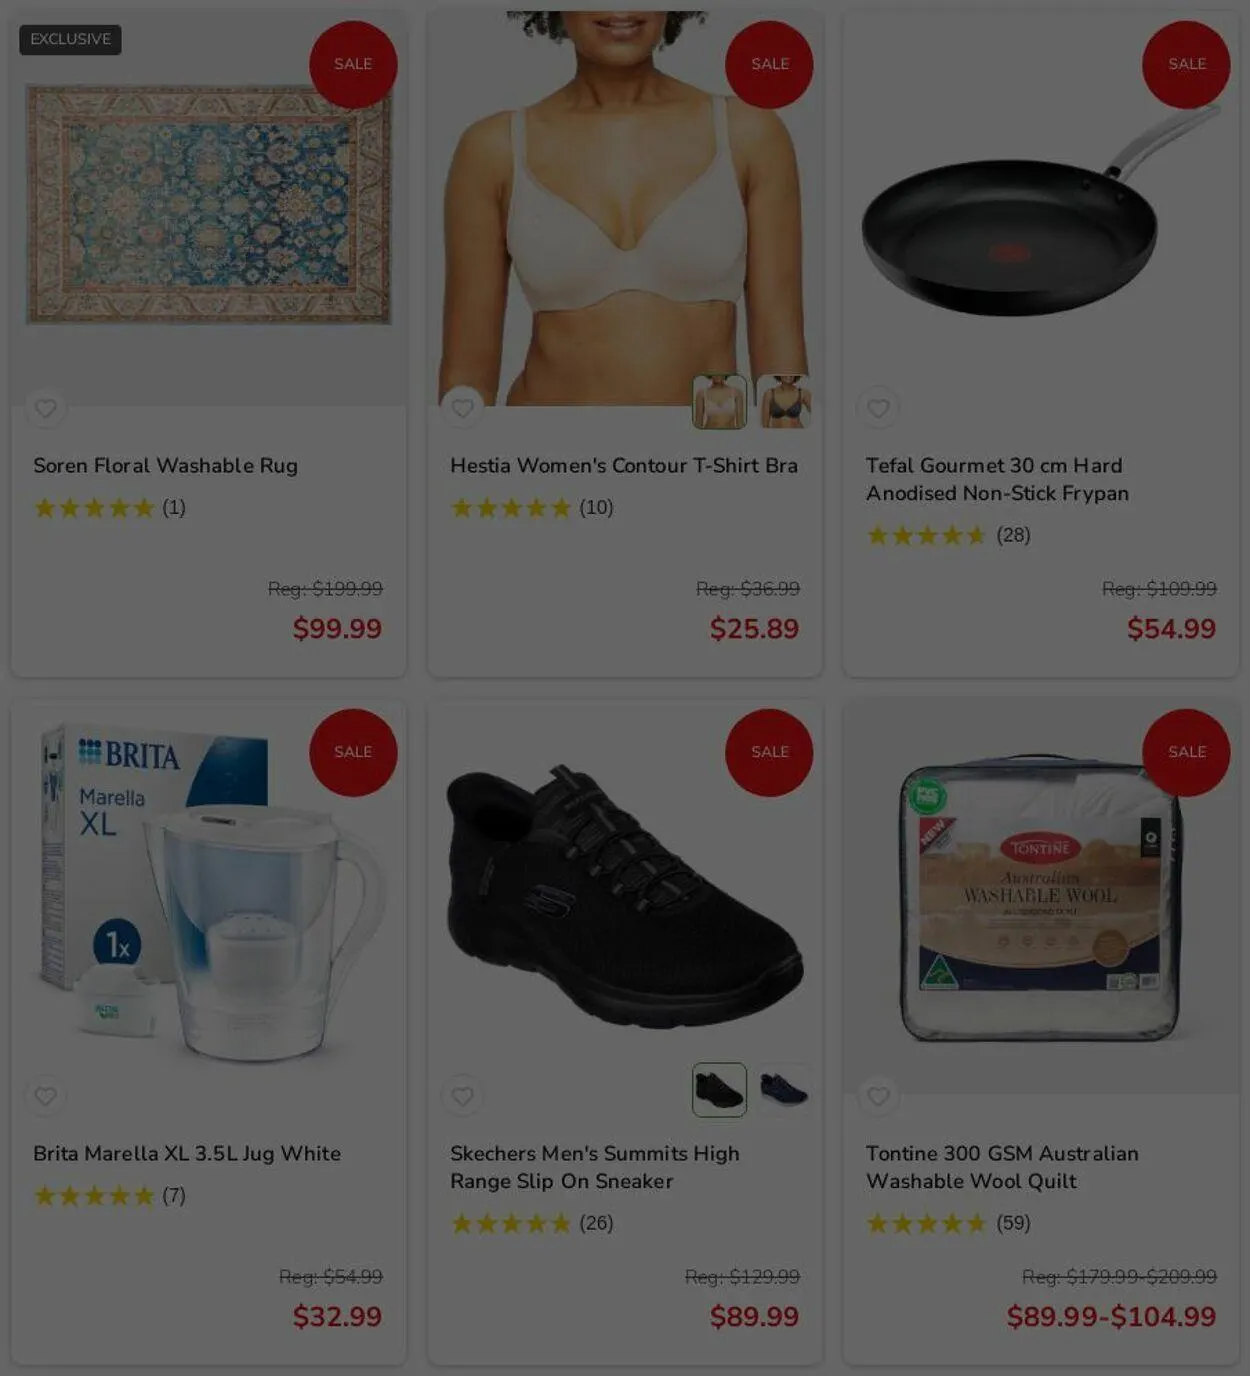1250x1376 pixels.
Task: View the Brita jug product image
Action: [209, 897]
